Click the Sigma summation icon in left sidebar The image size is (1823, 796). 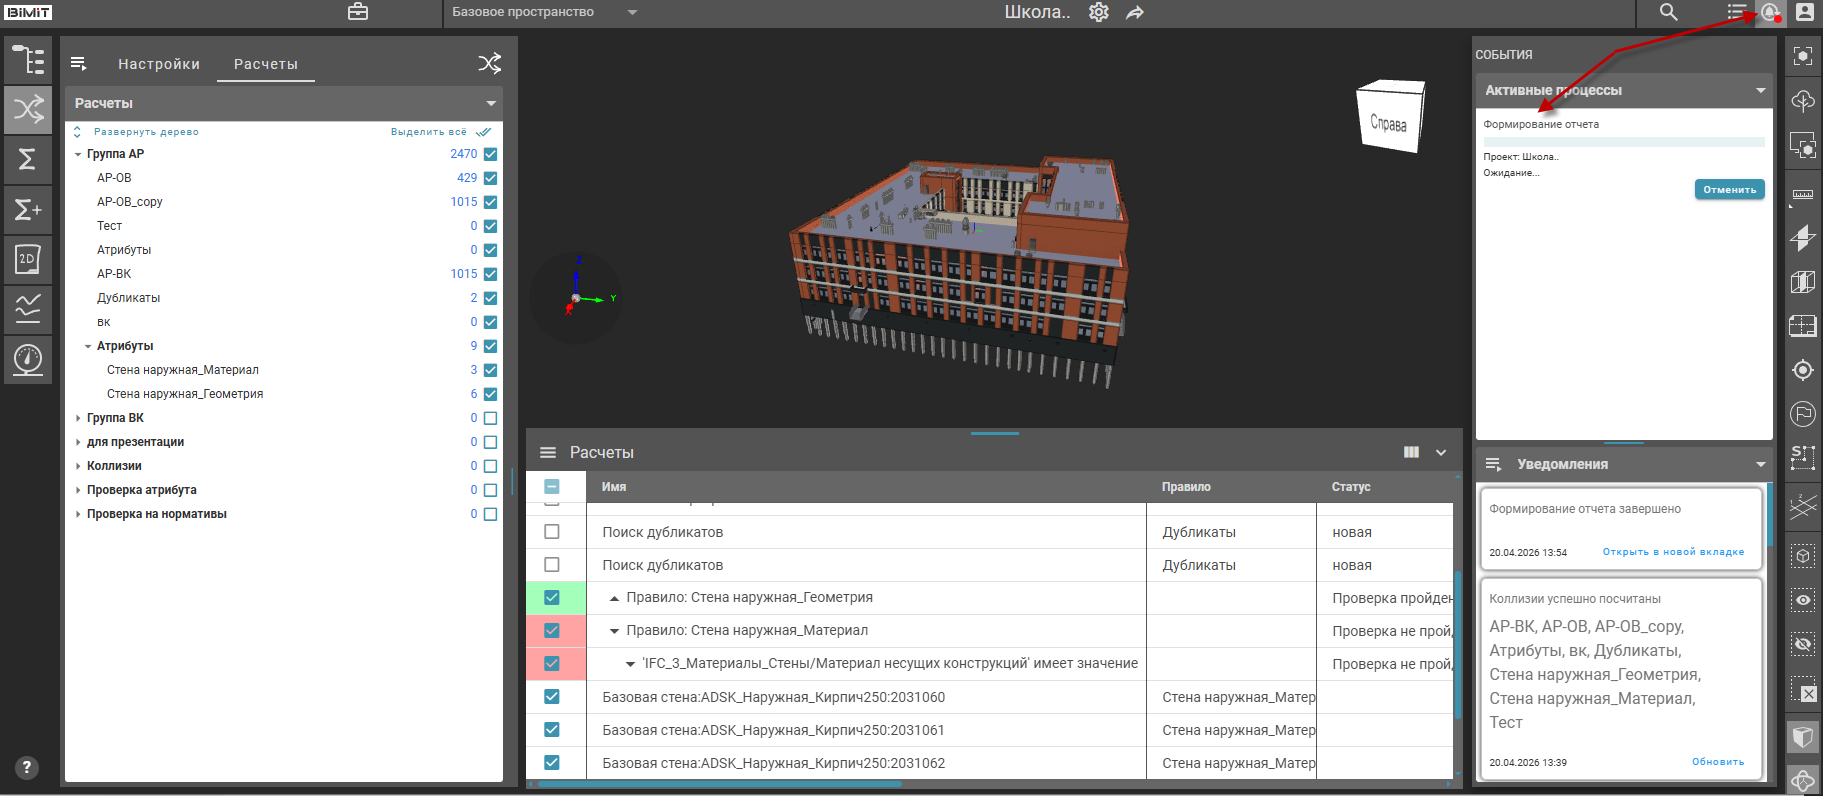point(28,159)
